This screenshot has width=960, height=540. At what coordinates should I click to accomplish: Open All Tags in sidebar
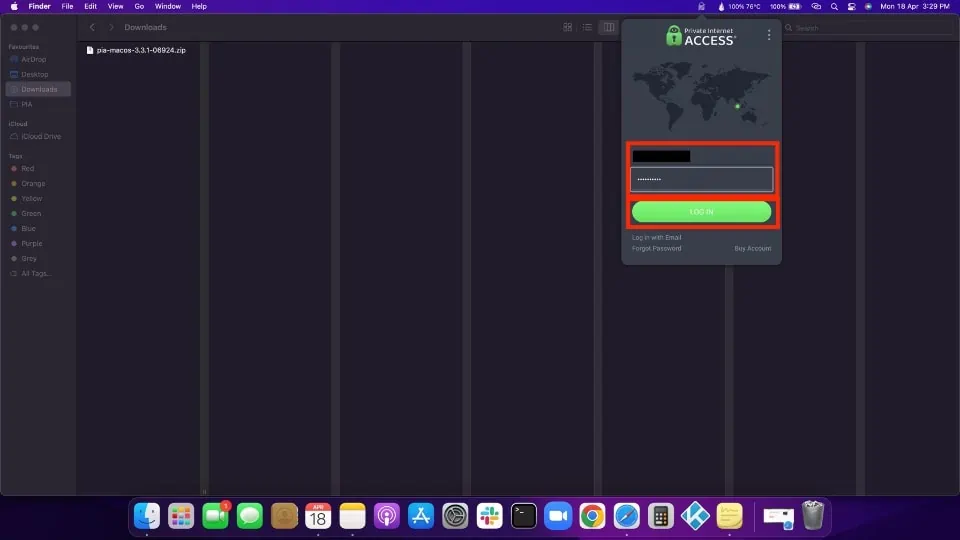(x=38, y=274)
